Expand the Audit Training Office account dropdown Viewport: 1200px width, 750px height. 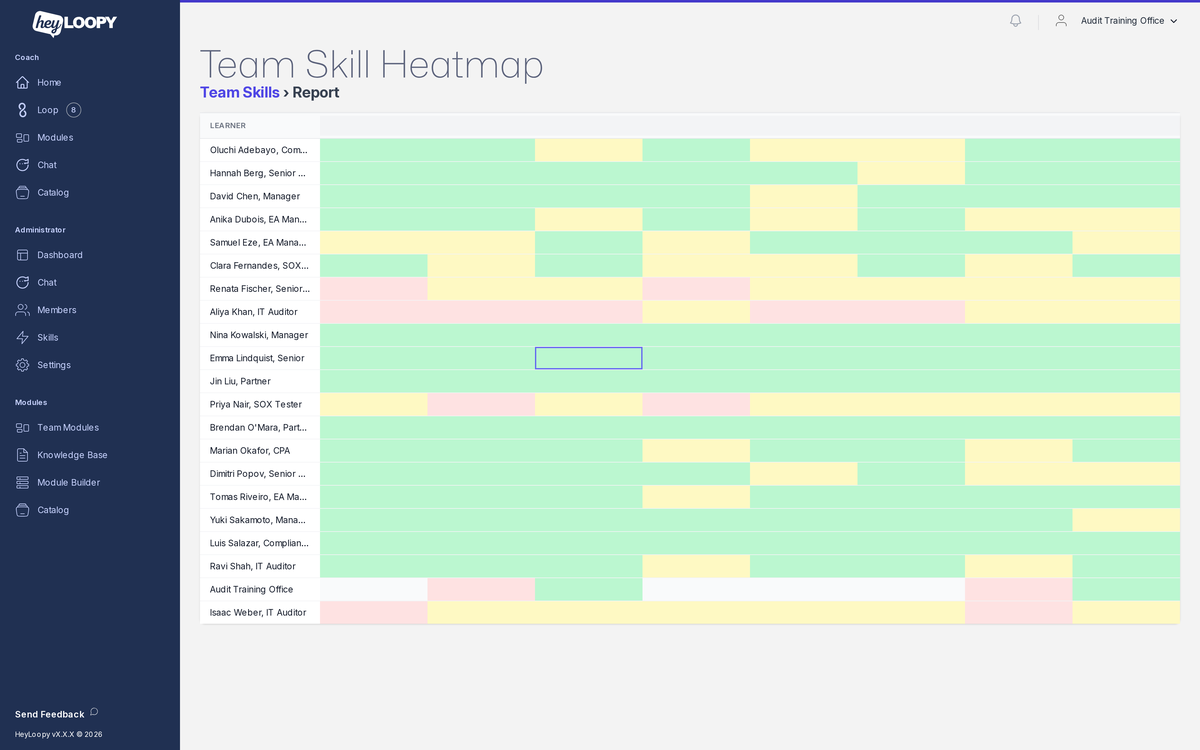(1130, 20)
